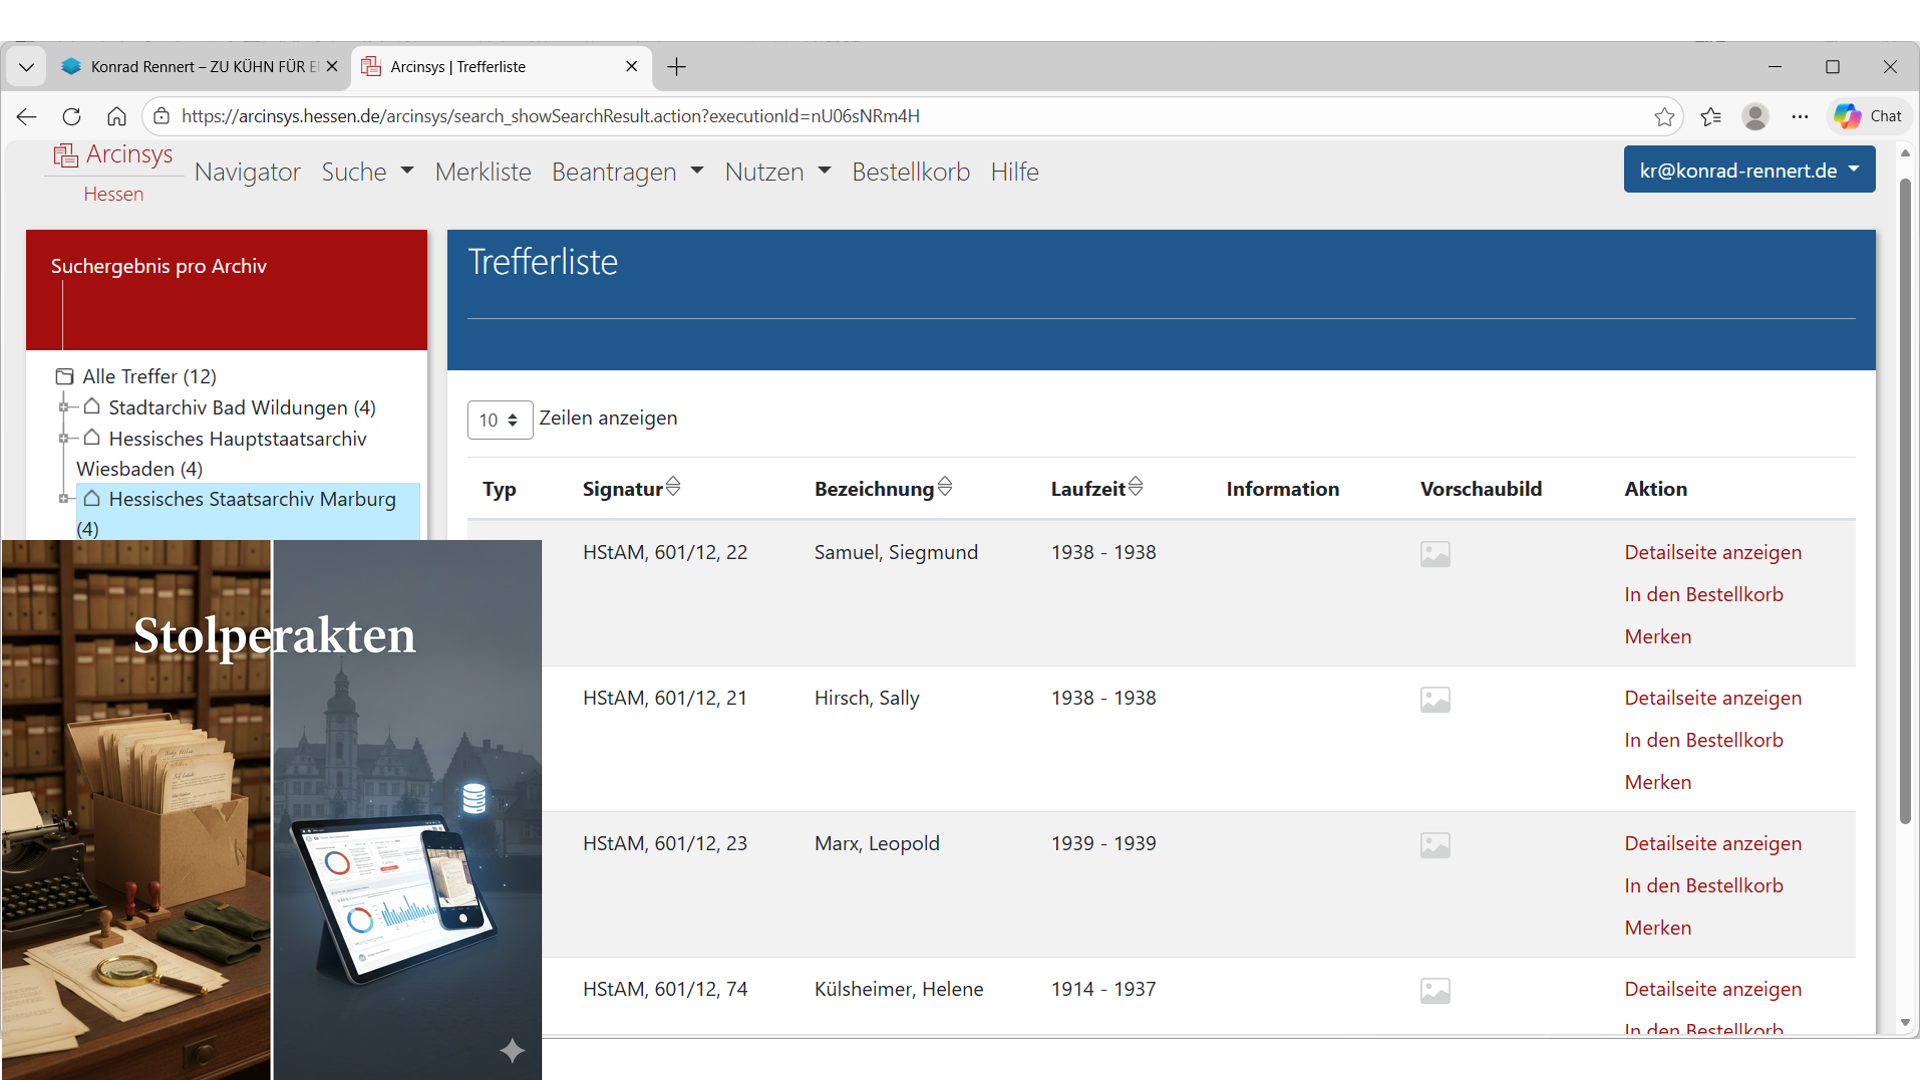The image size is (1920, 1080).
Task: Sort by Laufzeit using sort arrows
Action: click(x=1135, y=487)
